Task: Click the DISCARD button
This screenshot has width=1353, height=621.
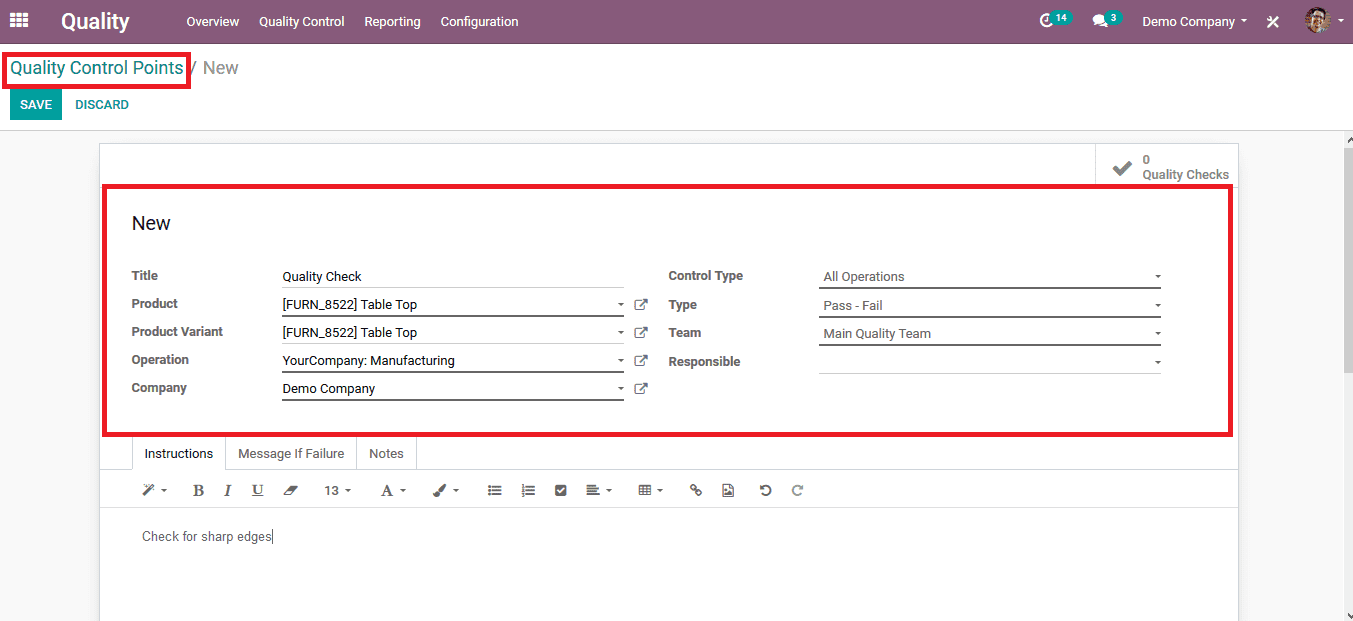Action: pyautogui.click(x=102, y=105)
